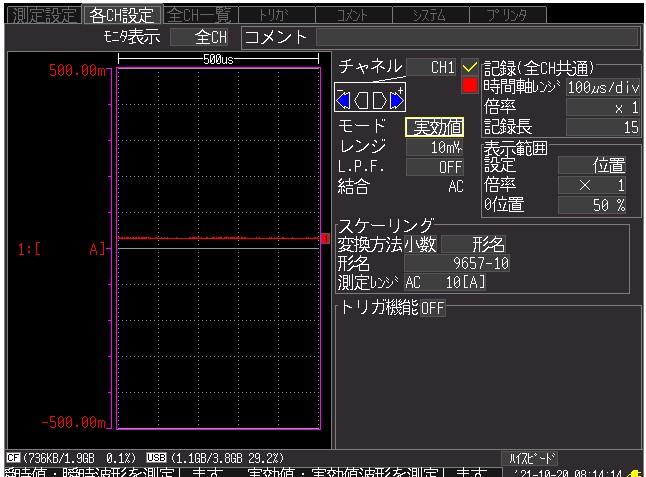Screen dimensions: 646x477
Task: Open the range field 10mV
Action: click(x=435, y=147)
